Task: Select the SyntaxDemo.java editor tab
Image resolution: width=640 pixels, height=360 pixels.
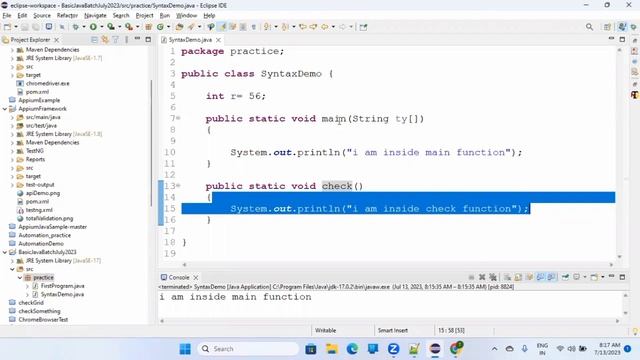Action: [190, 40]
